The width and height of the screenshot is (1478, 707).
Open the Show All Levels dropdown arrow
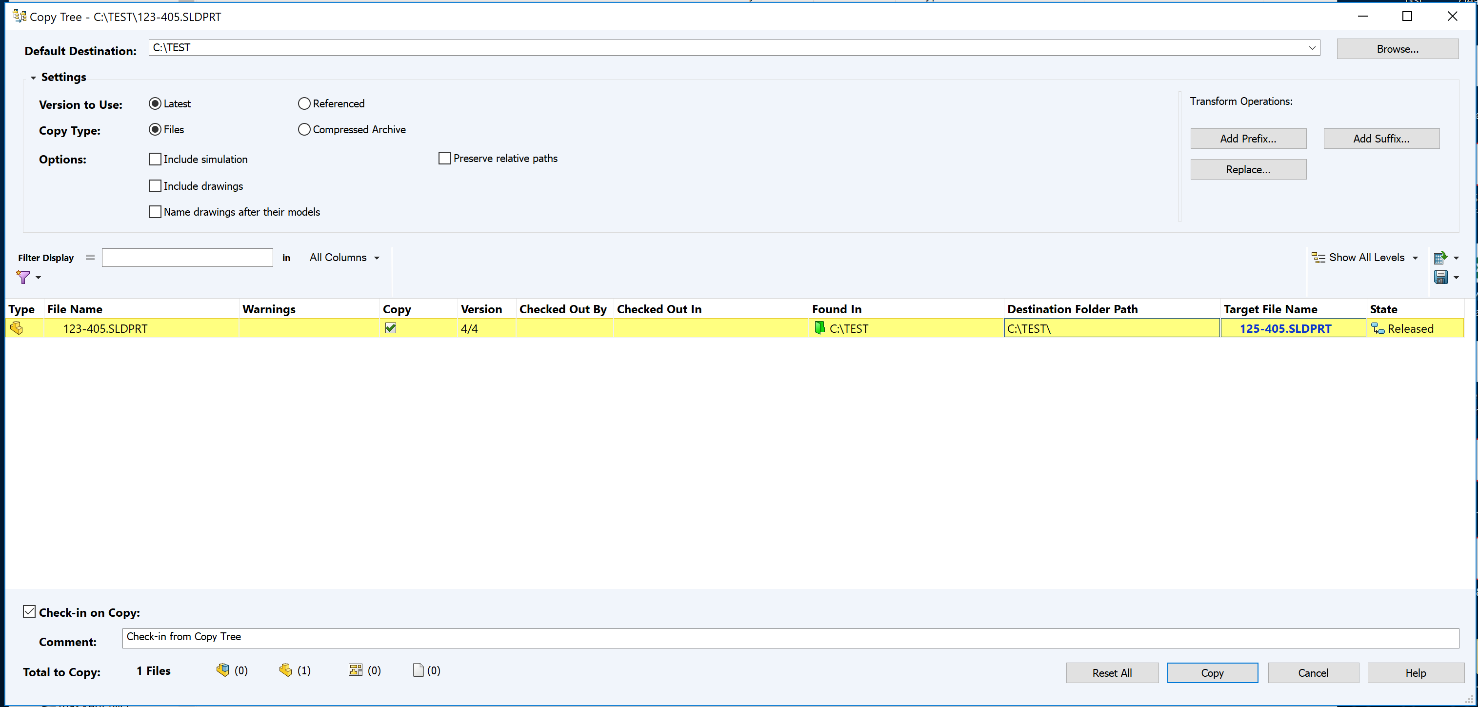point(1416,257)
